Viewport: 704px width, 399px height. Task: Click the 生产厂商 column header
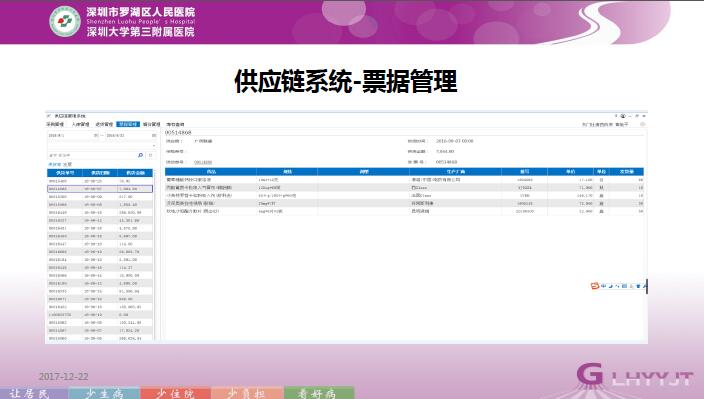tap(455, 171)
